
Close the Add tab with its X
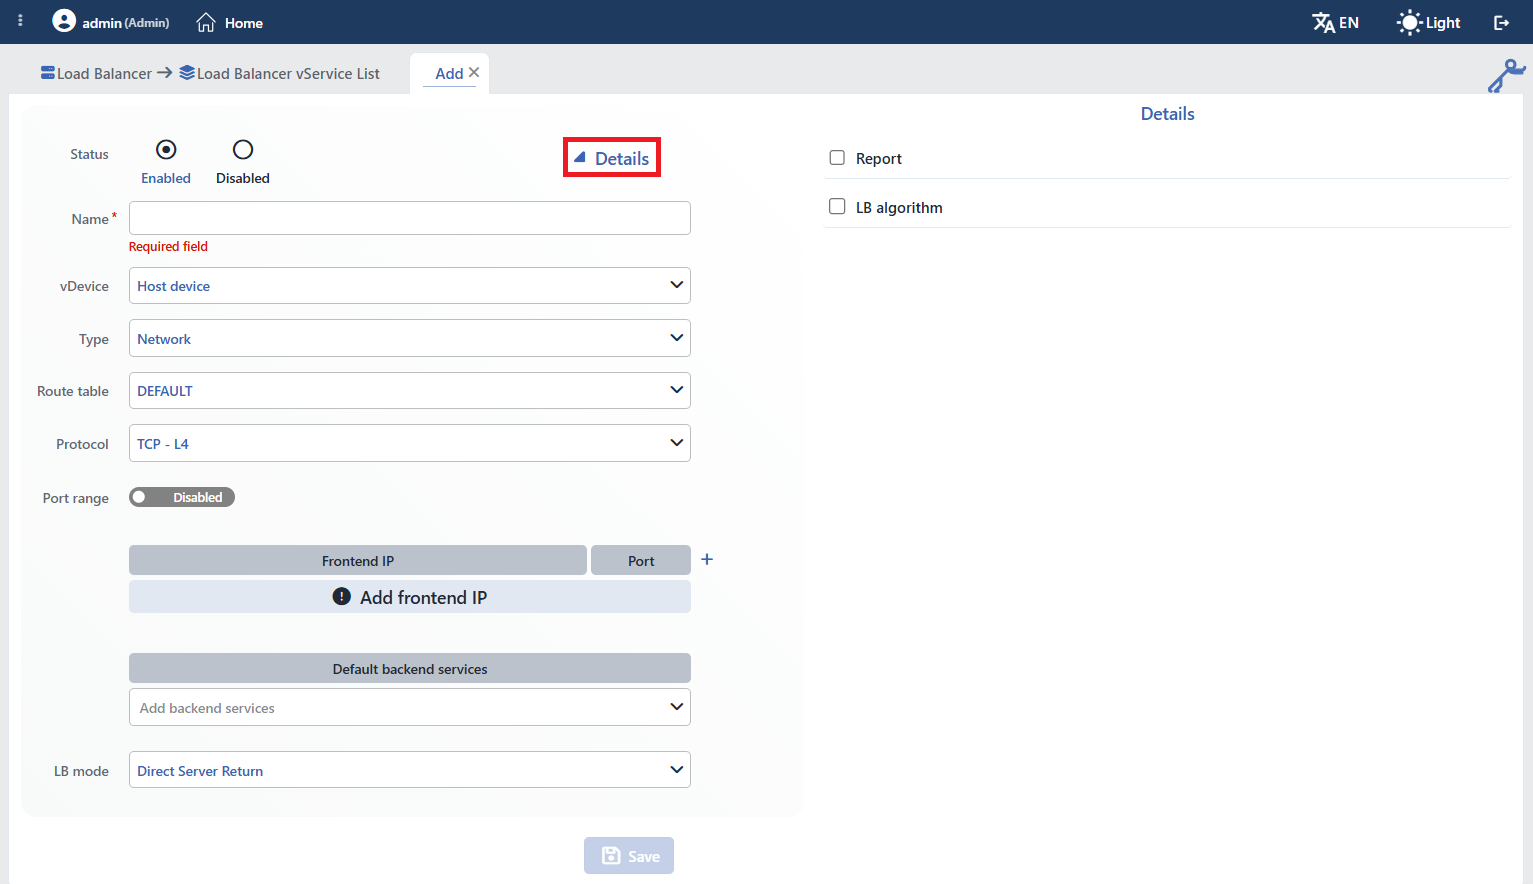pos(474,72)
